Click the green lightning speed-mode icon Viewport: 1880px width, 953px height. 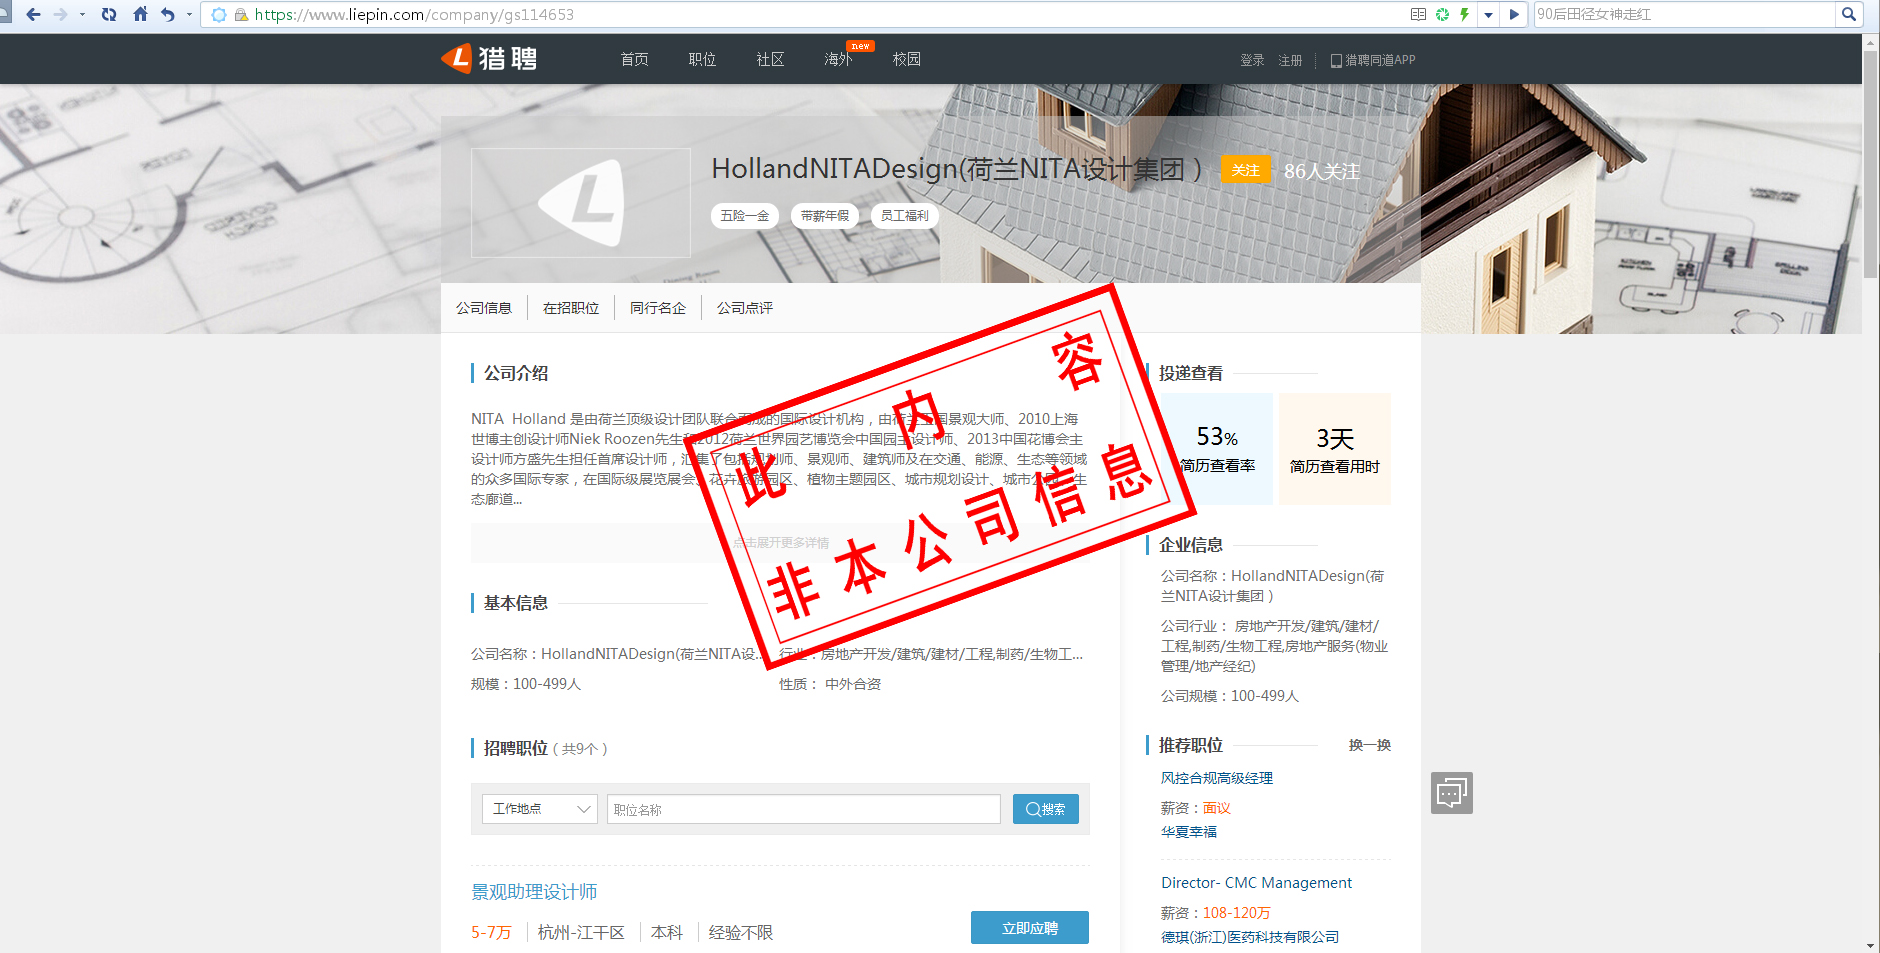tap(1465, 14)
